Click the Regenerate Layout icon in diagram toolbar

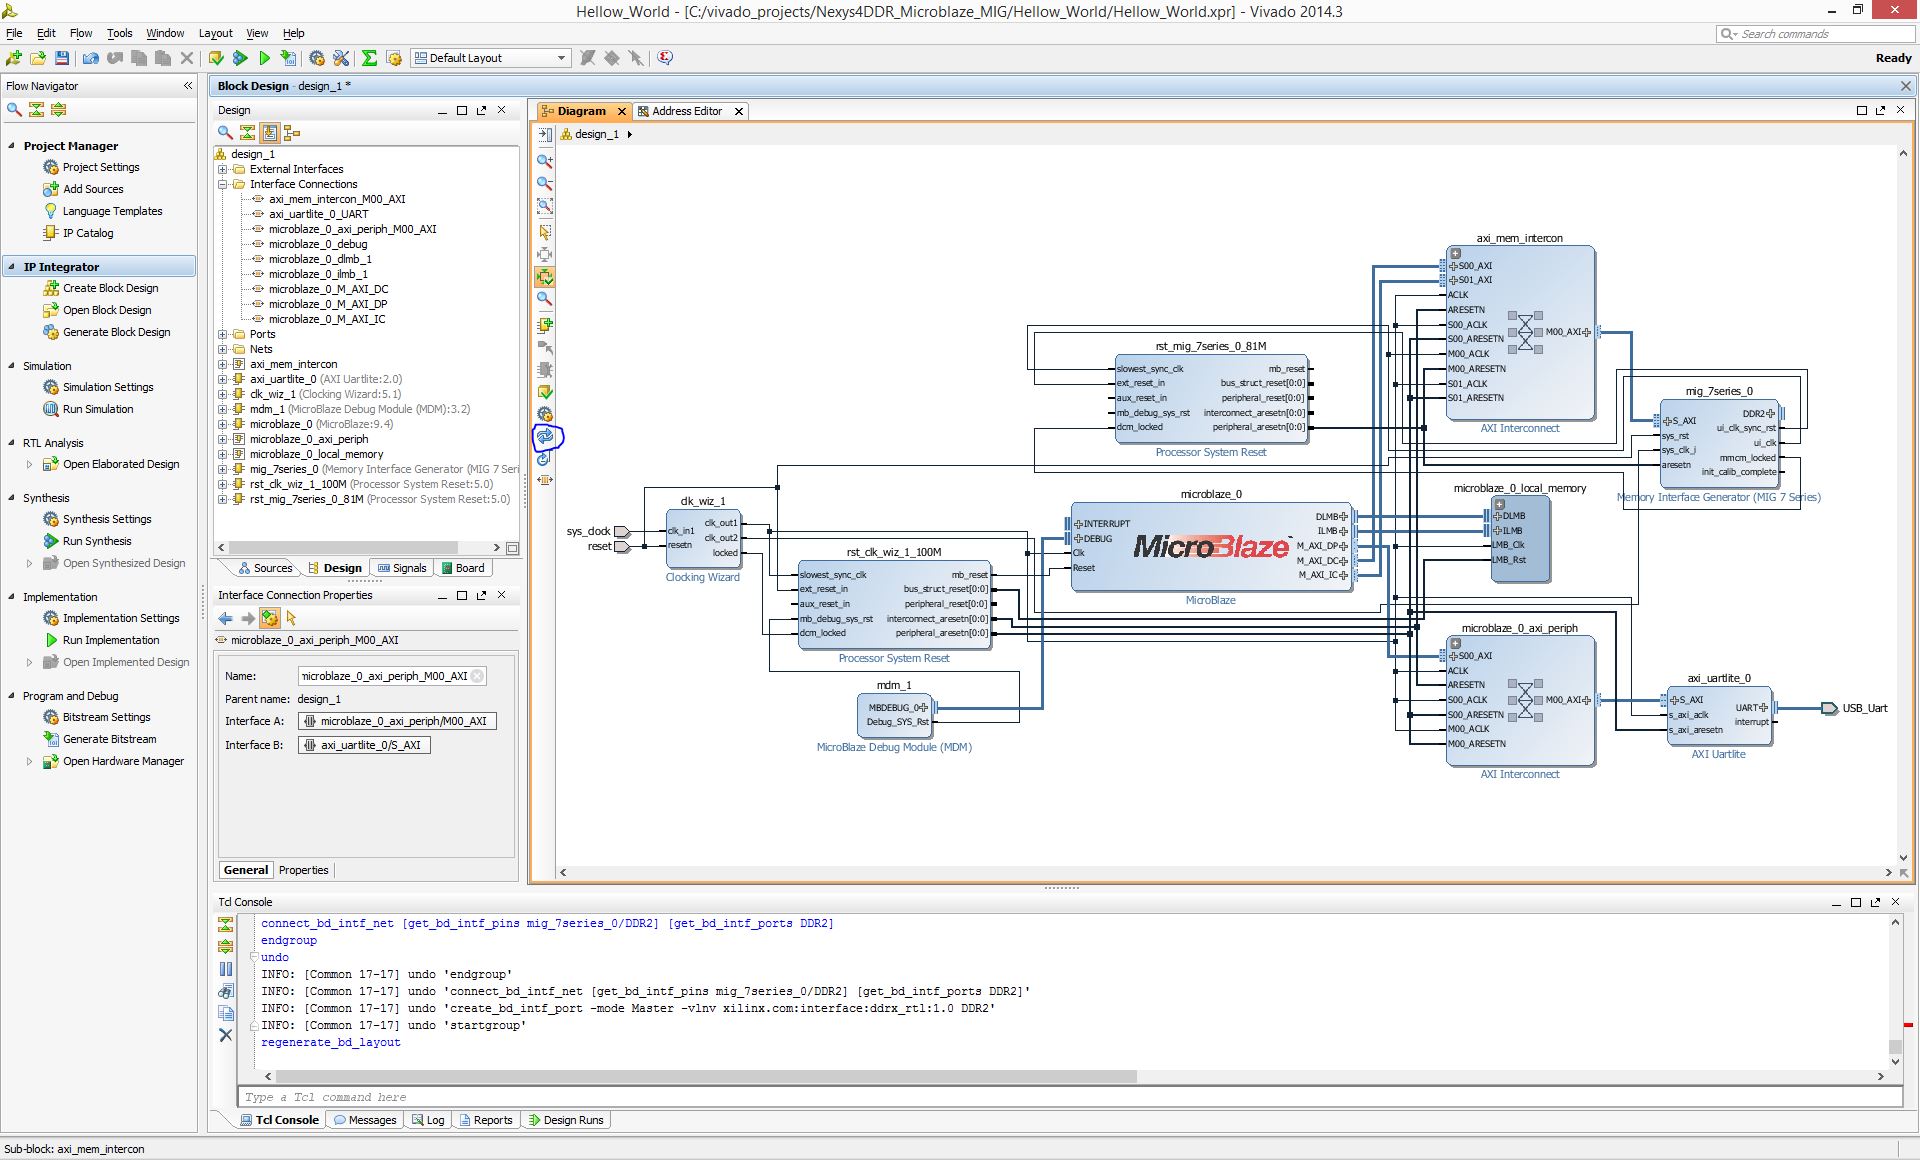pos(545,436)
